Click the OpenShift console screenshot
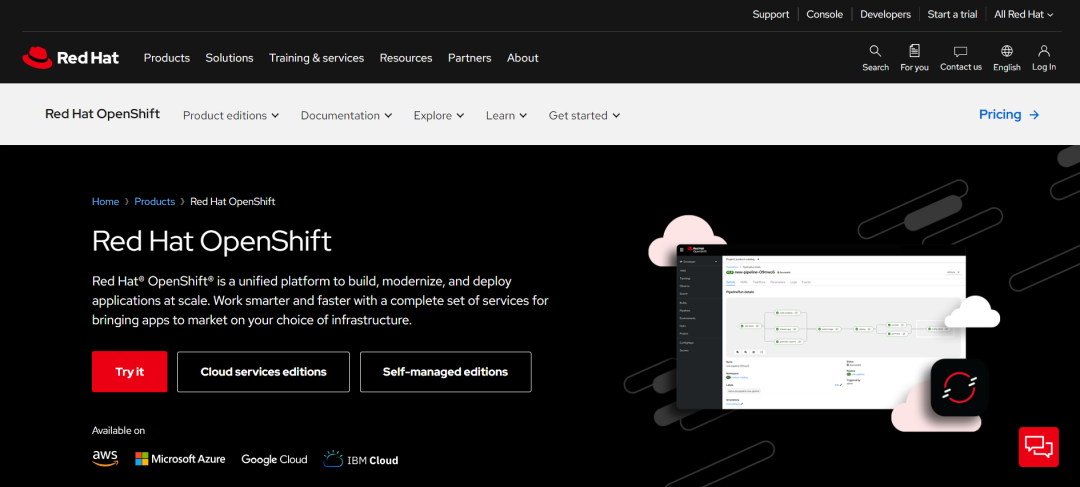1080x487 pixels. [822, 327]
